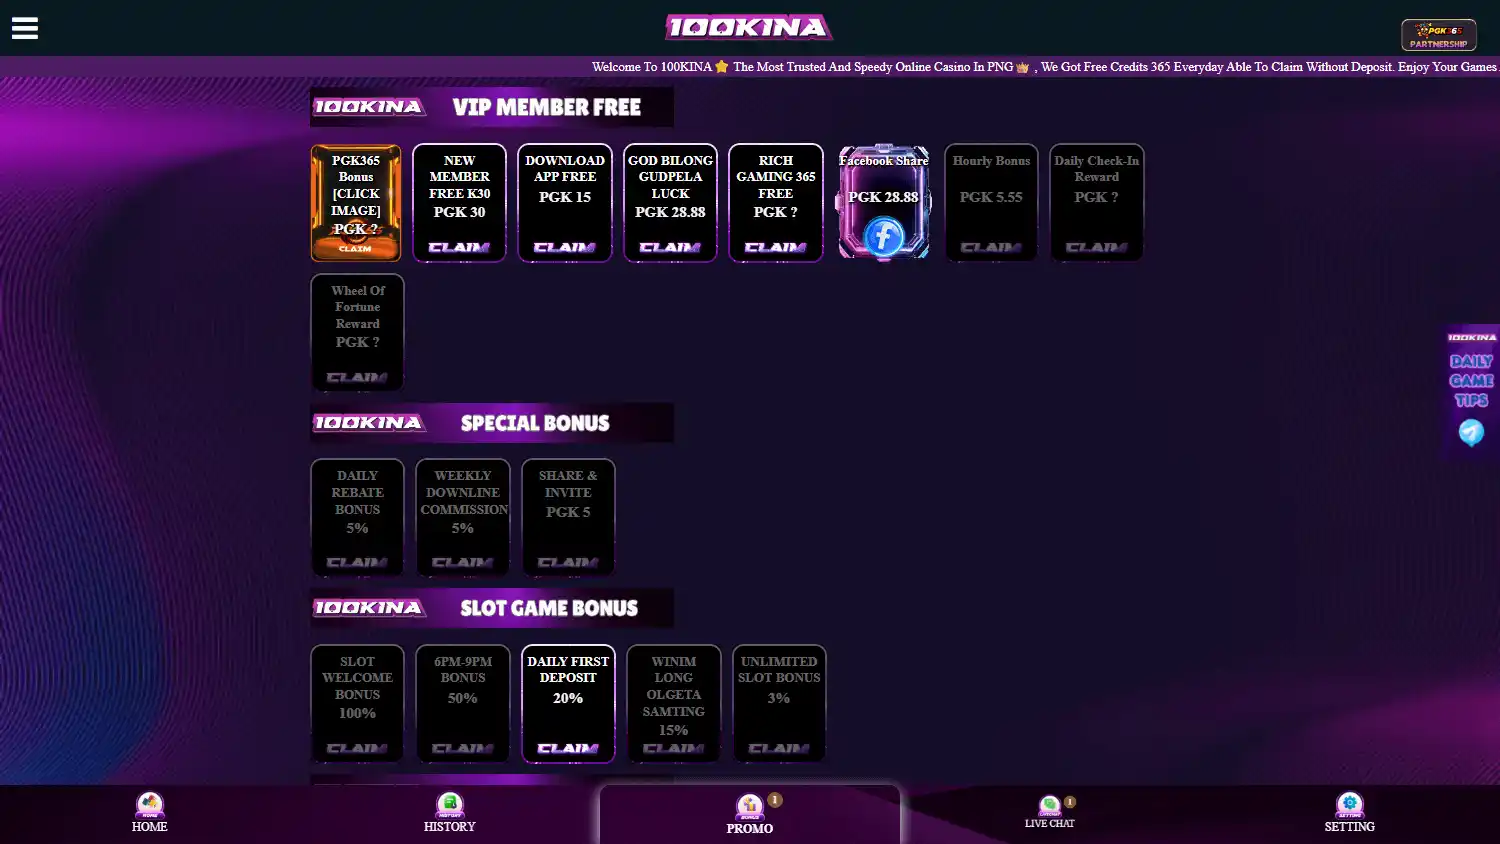The width and height of the screenshot is (1500, 844).
Task: Select the Wheel Of Fortune Reward card
Action: tap(357, 333)
